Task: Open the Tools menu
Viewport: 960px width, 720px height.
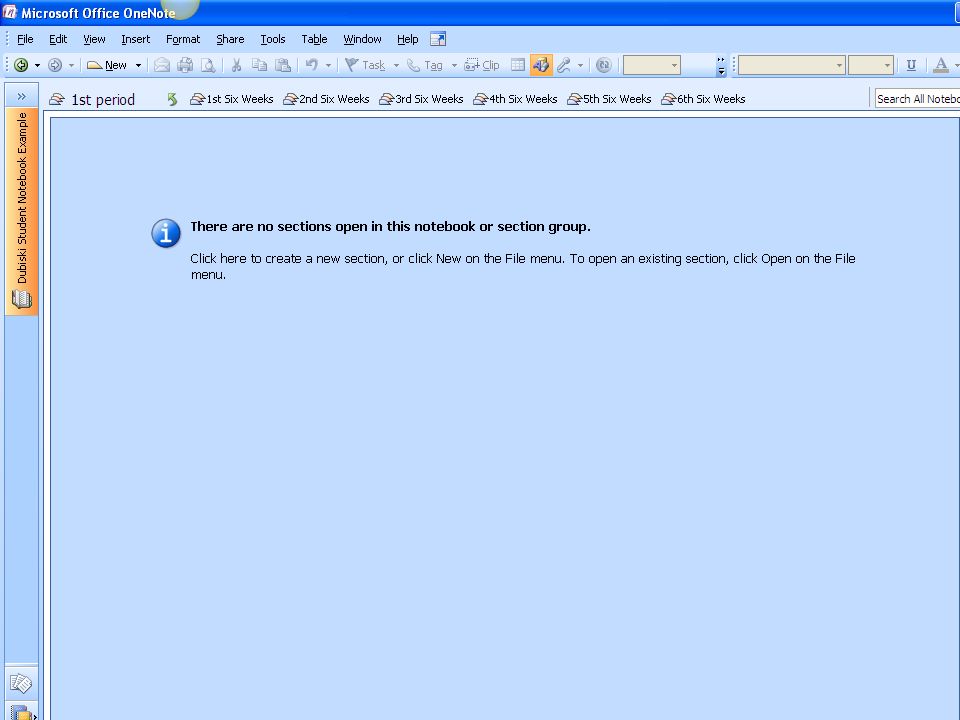Action: pyautogui.click(x=273, y=39)
